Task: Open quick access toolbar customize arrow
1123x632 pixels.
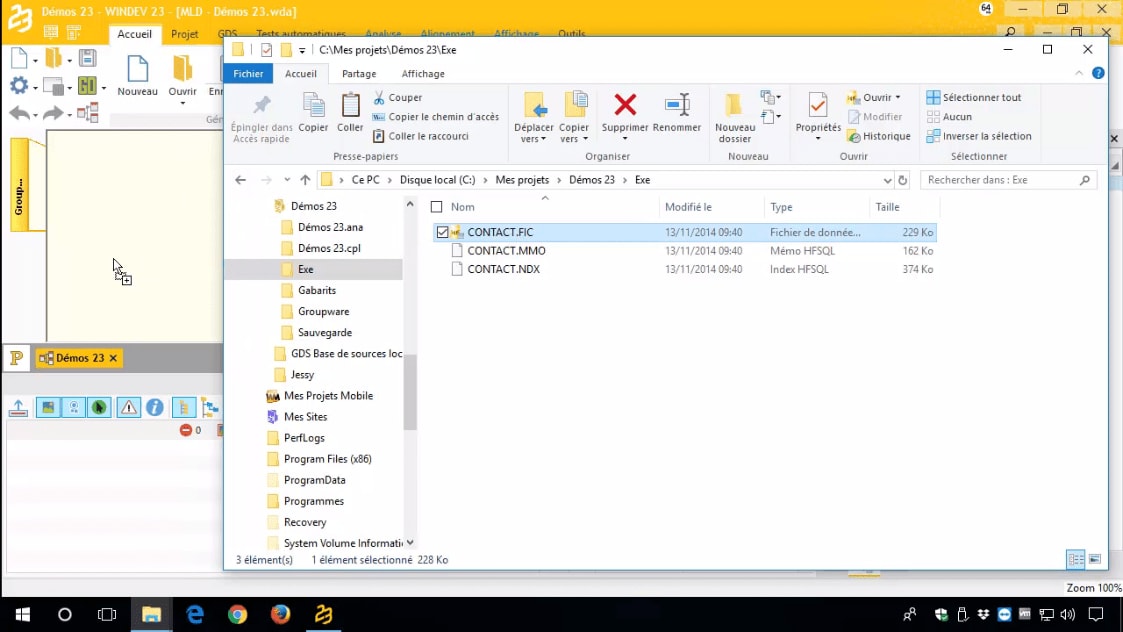Action: pyautogui.click(x=302, y=50)
